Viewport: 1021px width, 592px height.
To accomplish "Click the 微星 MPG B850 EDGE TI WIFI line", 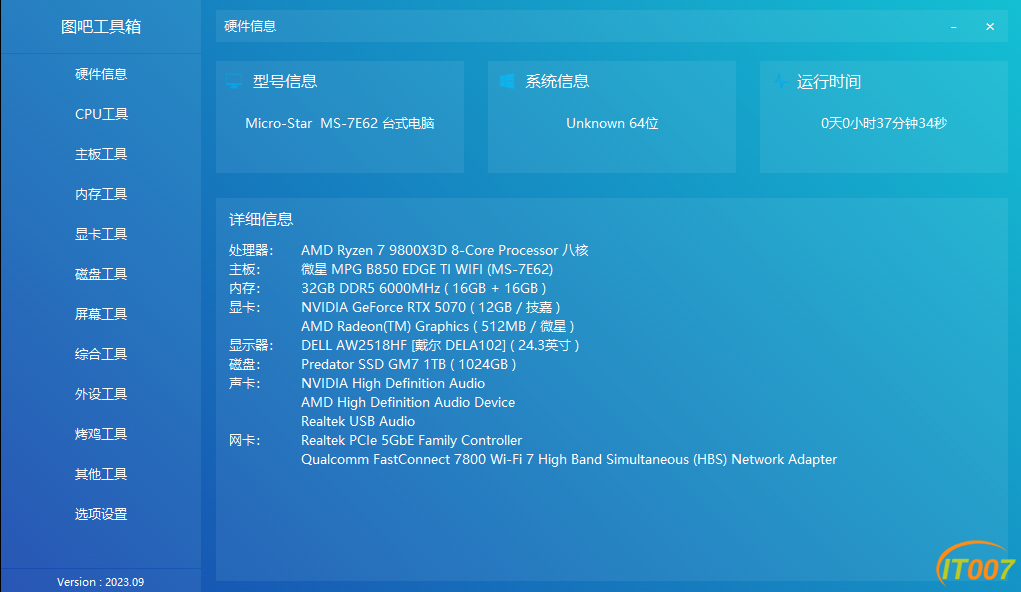I will (x=427, y=269).
